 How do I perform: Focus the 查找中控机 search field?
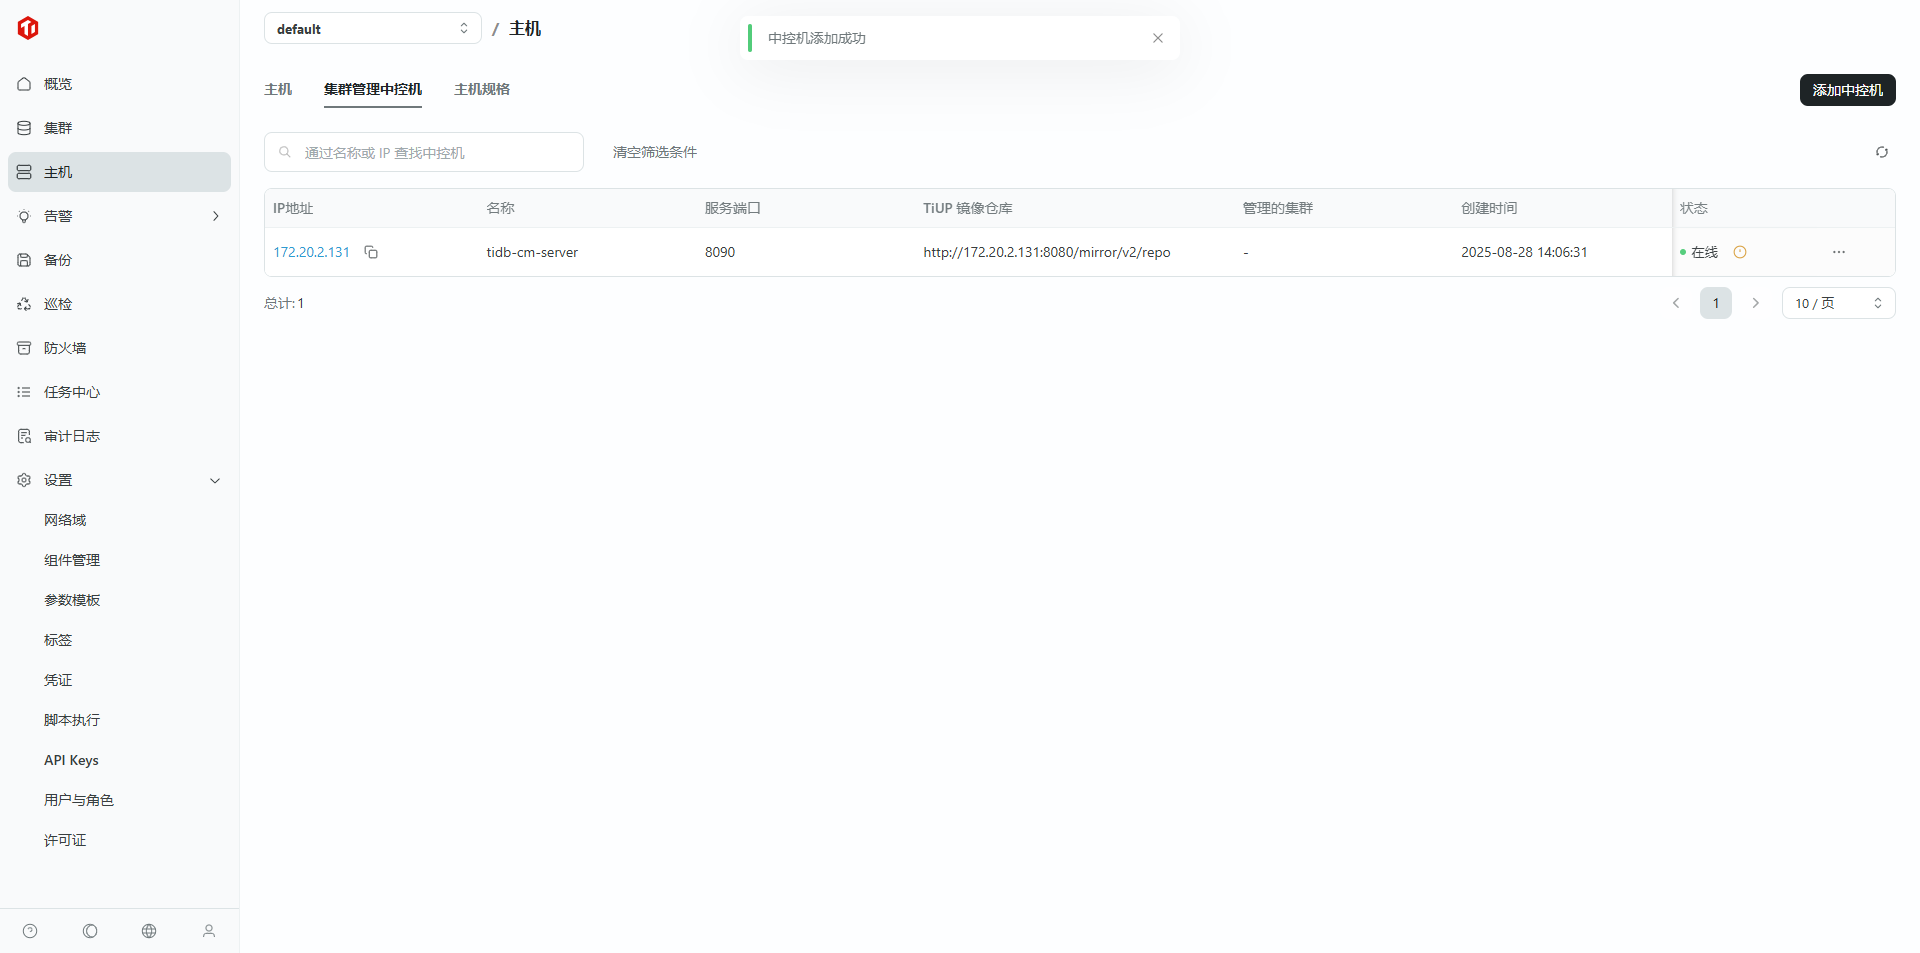[x=435, y=153]
